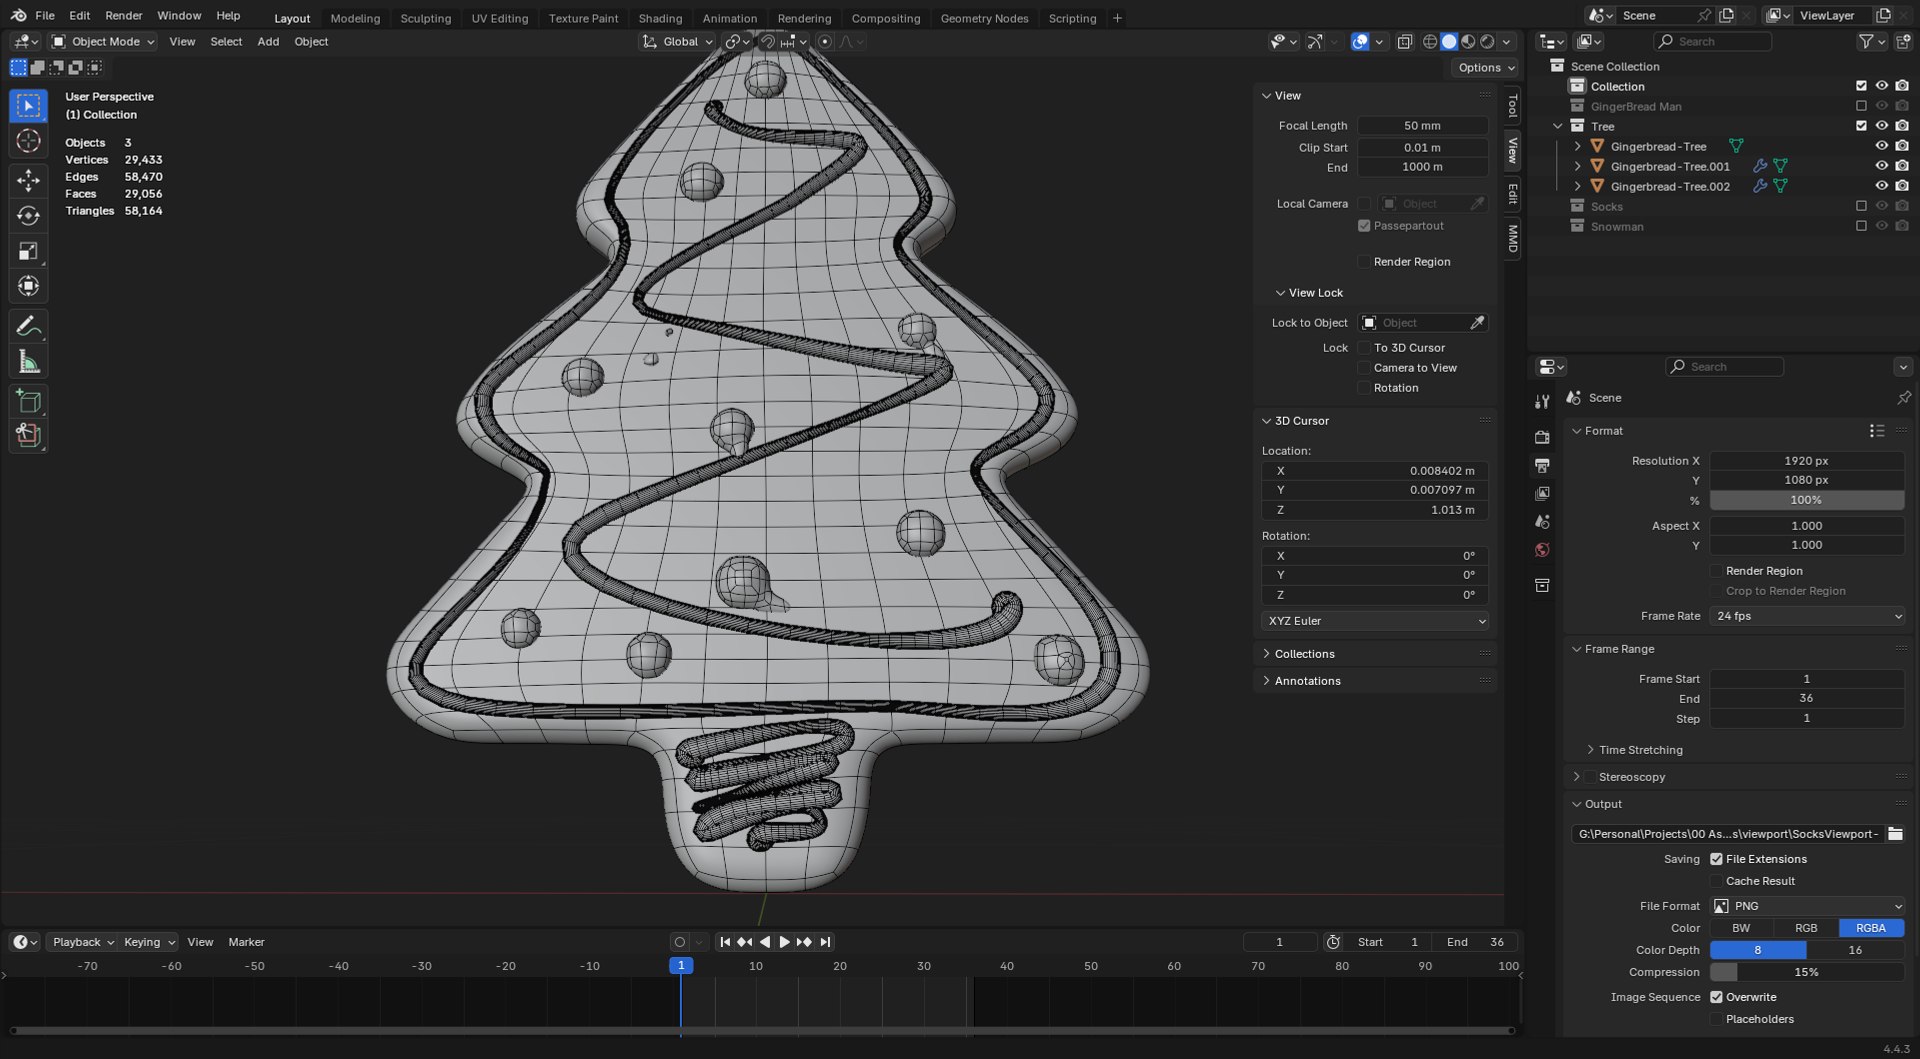The width and height of the screenshot is (1920, 1059).
Task: Open the viewport Add menu
Action: tap(268, 42)
